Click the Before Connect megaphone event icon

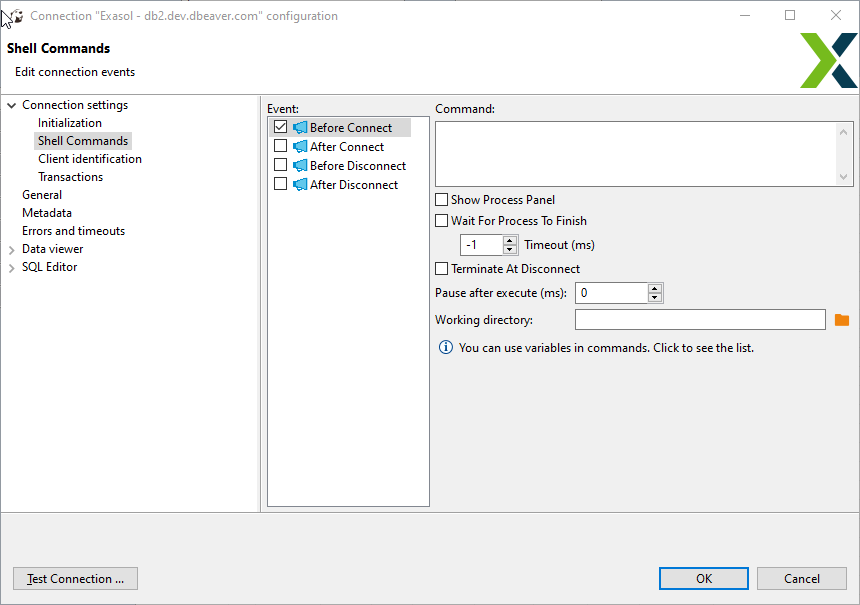[x=299, y=127]
